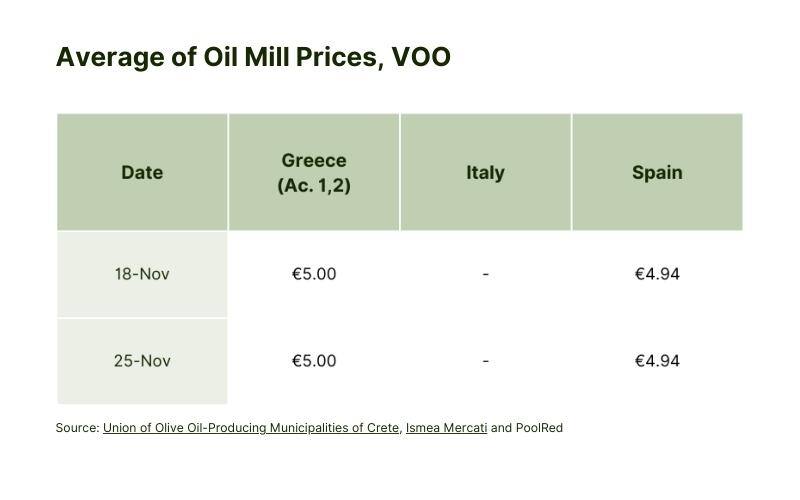Click the (Ac. 1,2) note under Greece
Viewport: 800px width, 500px height.
(x=314, y=185)
